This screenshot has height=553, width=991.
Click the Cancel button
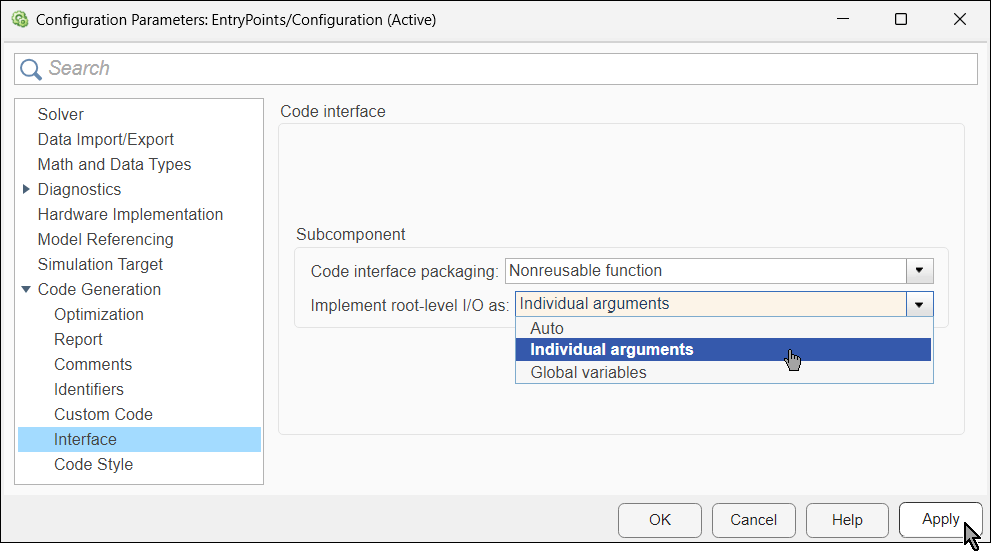[x=753, y=520]
